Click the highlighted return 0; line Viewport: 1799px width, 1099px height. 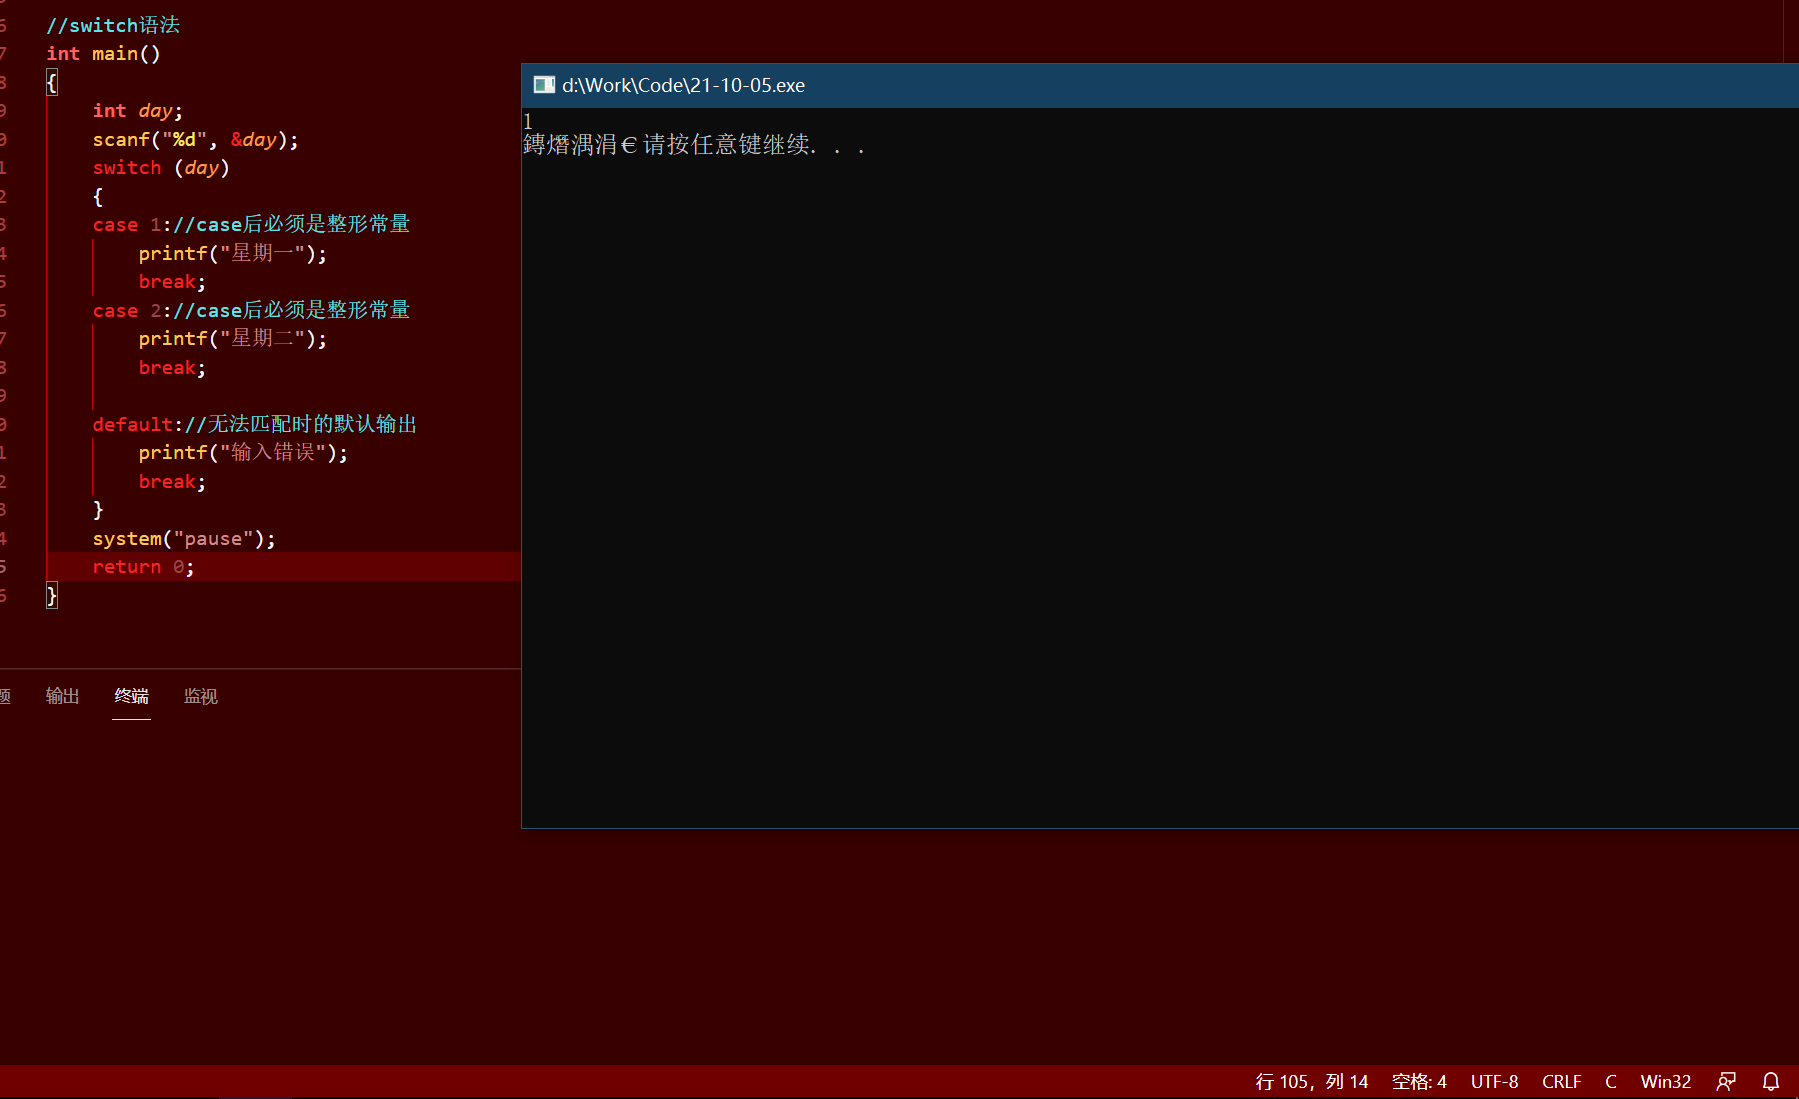[143, 566]
